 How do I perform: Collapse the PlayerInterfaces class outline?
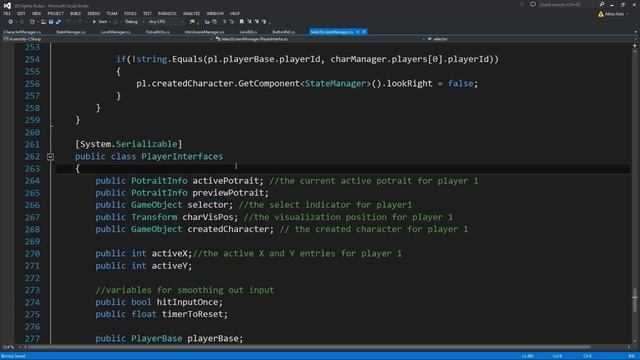pyautogui.click(x=50, y=157)
